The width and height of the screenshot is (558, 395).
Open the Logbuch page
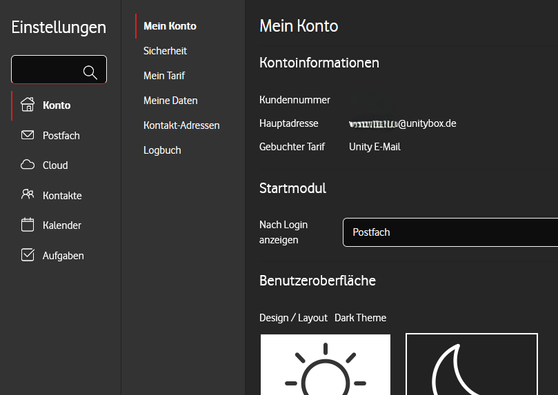[x=162, y=151]
